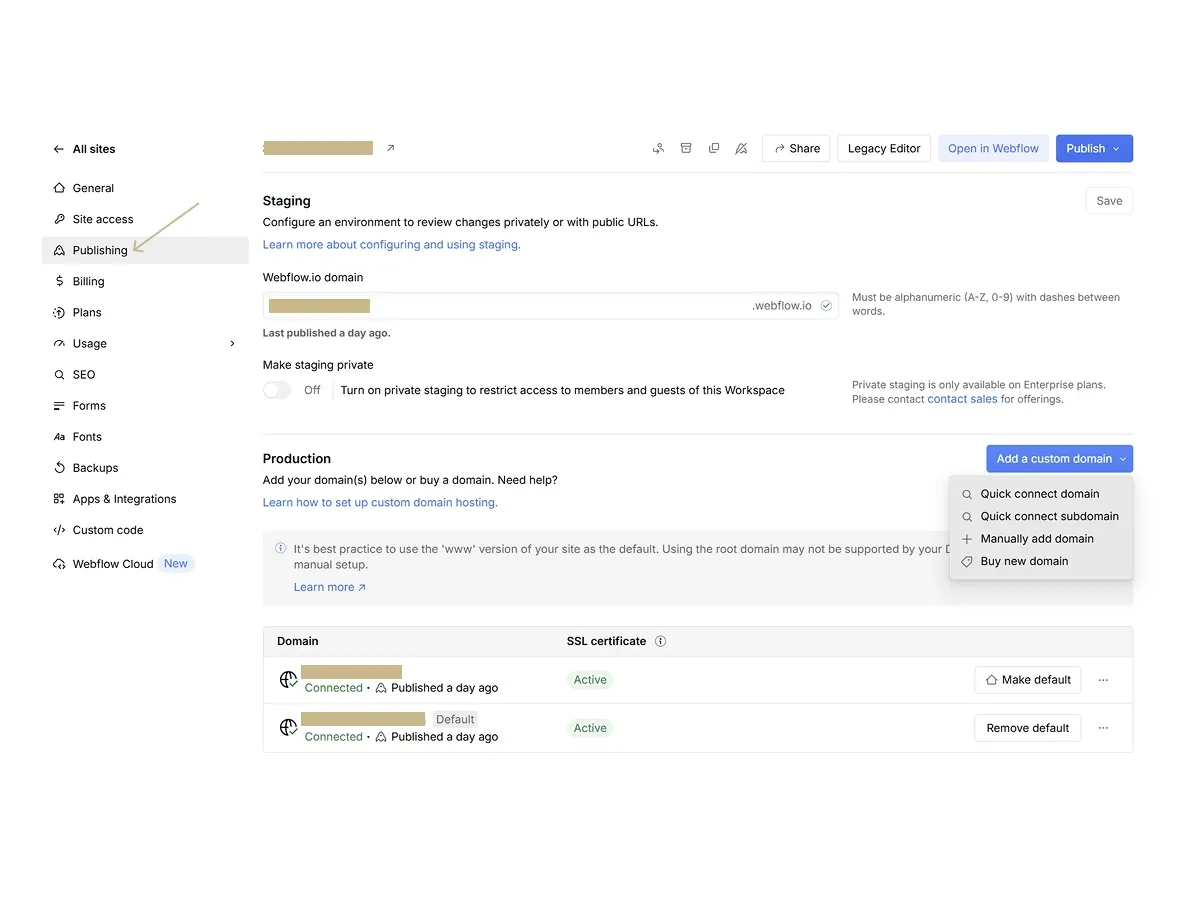The height and width of the screenshot is (900, 1200).
Task: Open custom domain hosting help link
Action: 380,502
